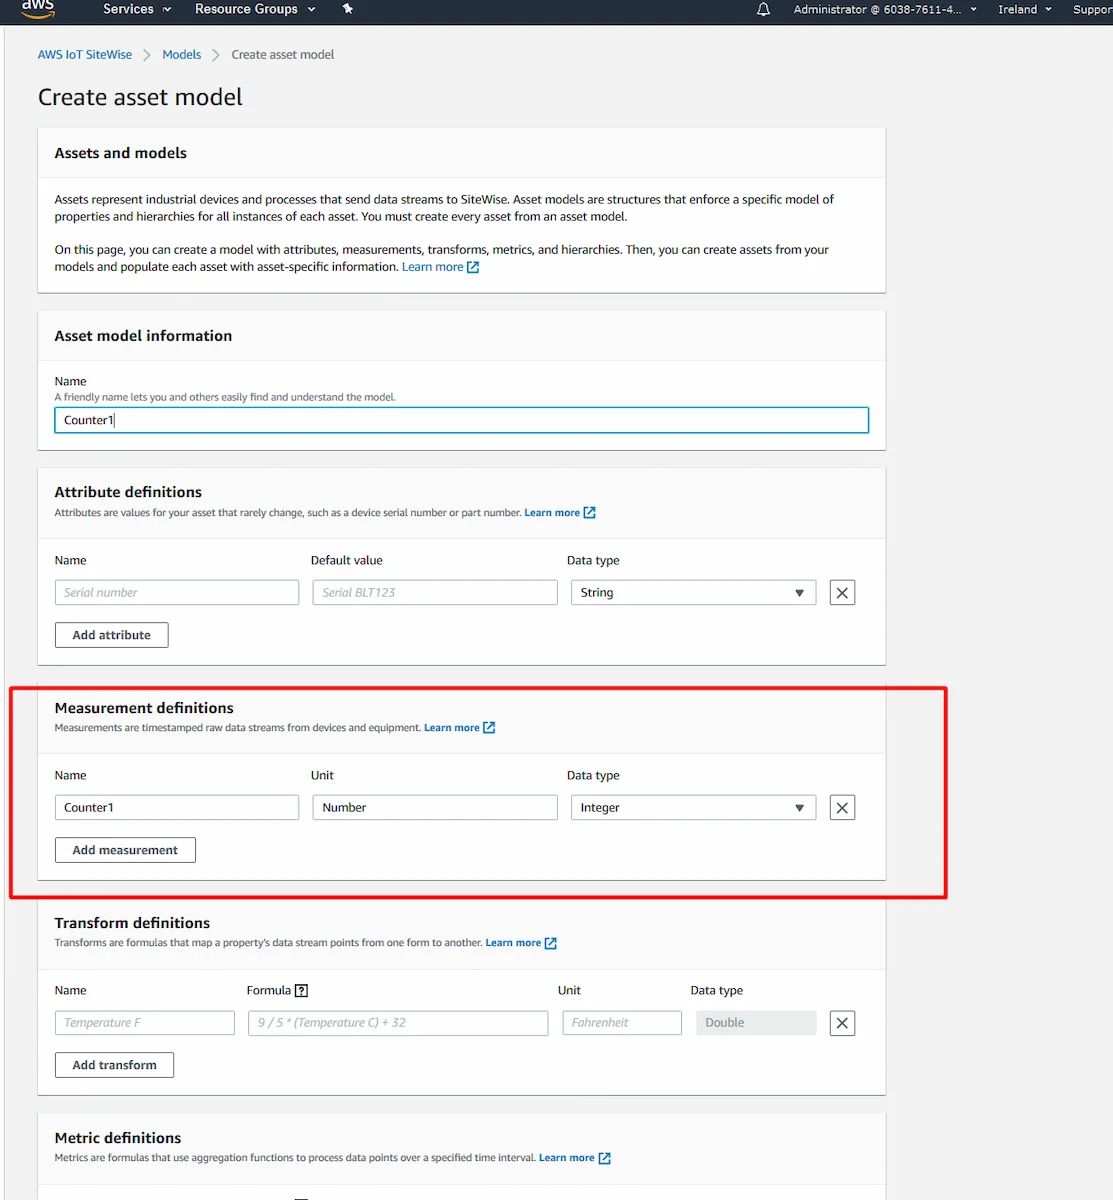Click the transform Name field (Temperature F)
This screenshot has width=1113, height=1200.
(x=145, y=1023)
